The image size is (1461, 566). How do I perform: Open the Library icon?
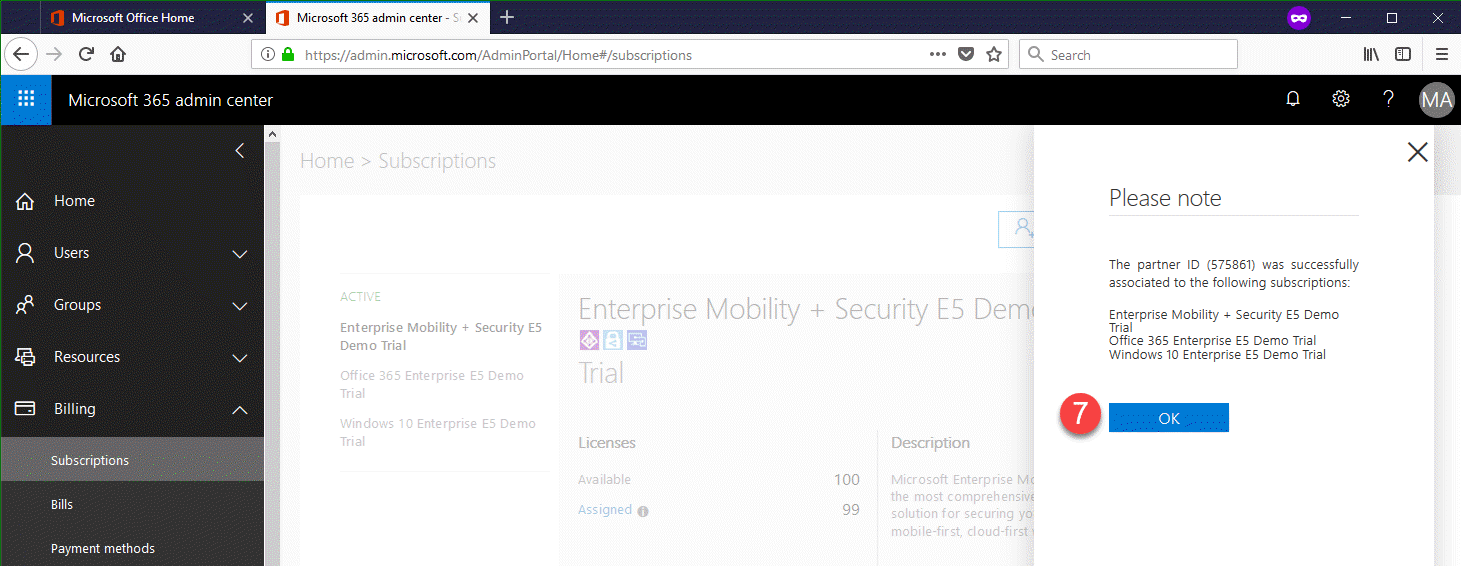coord(1371,54)
